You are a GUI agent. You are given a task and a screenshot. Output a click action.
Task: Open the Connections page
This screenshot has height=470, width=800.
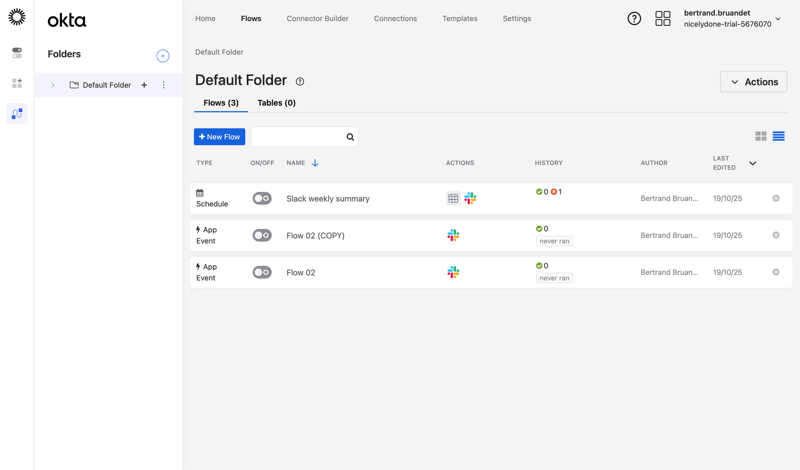click(395, 18)
